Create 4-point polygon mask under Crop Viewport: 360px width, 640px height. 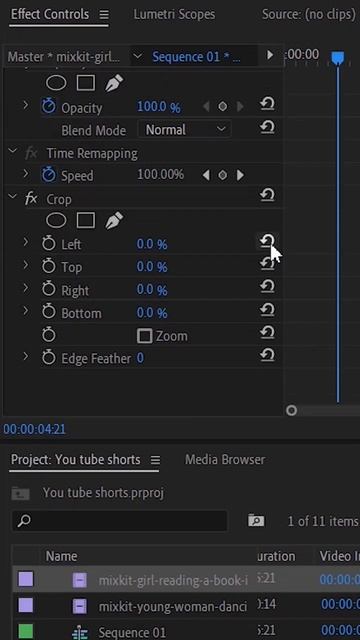click(x=86, y=221)
